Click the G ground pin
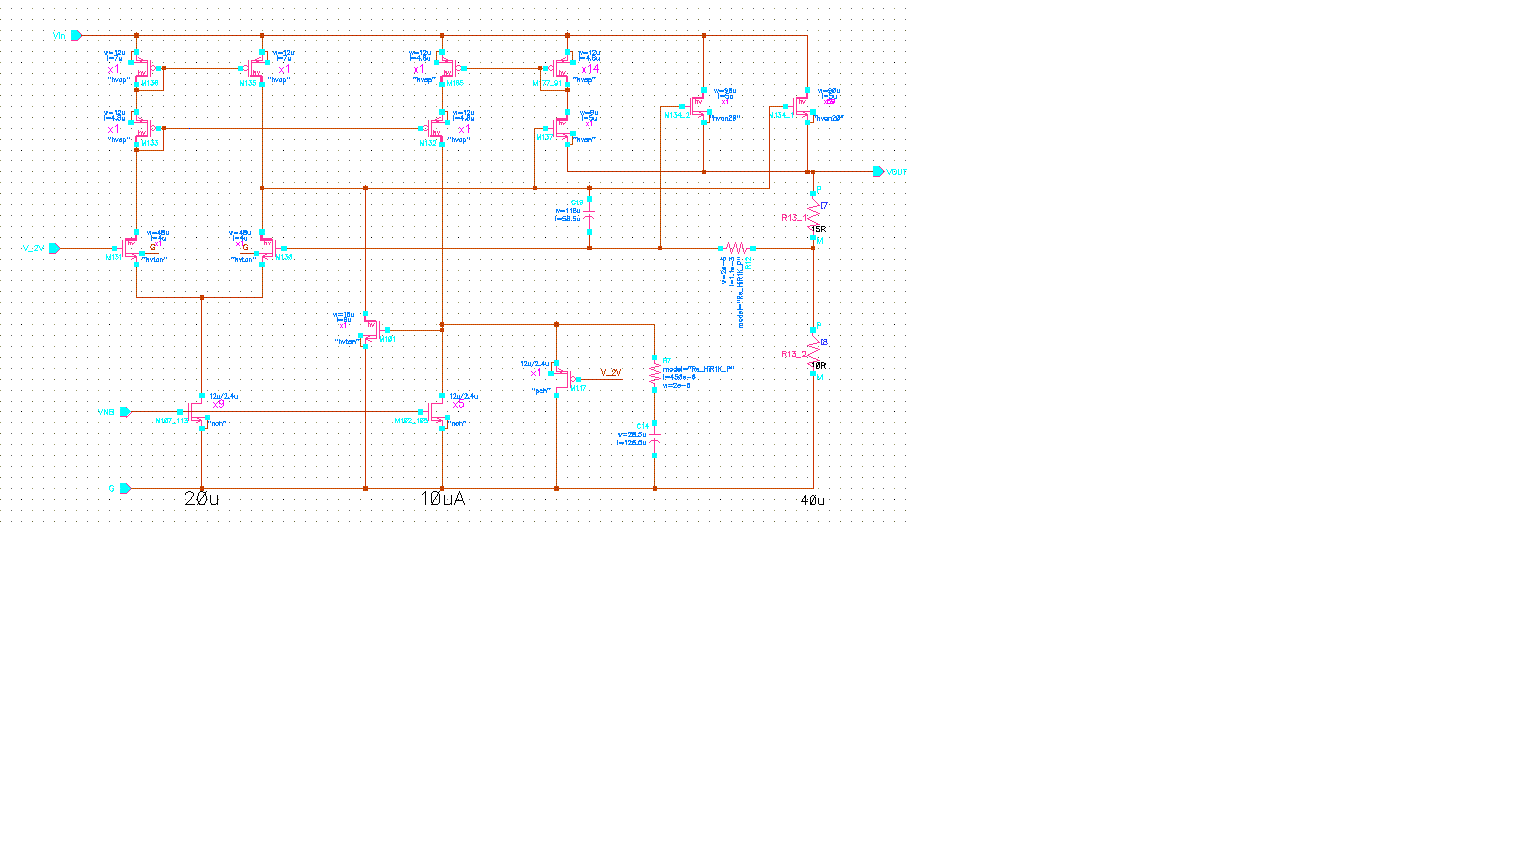Screen dimensions: 1536x864 [x=125, y=488]
